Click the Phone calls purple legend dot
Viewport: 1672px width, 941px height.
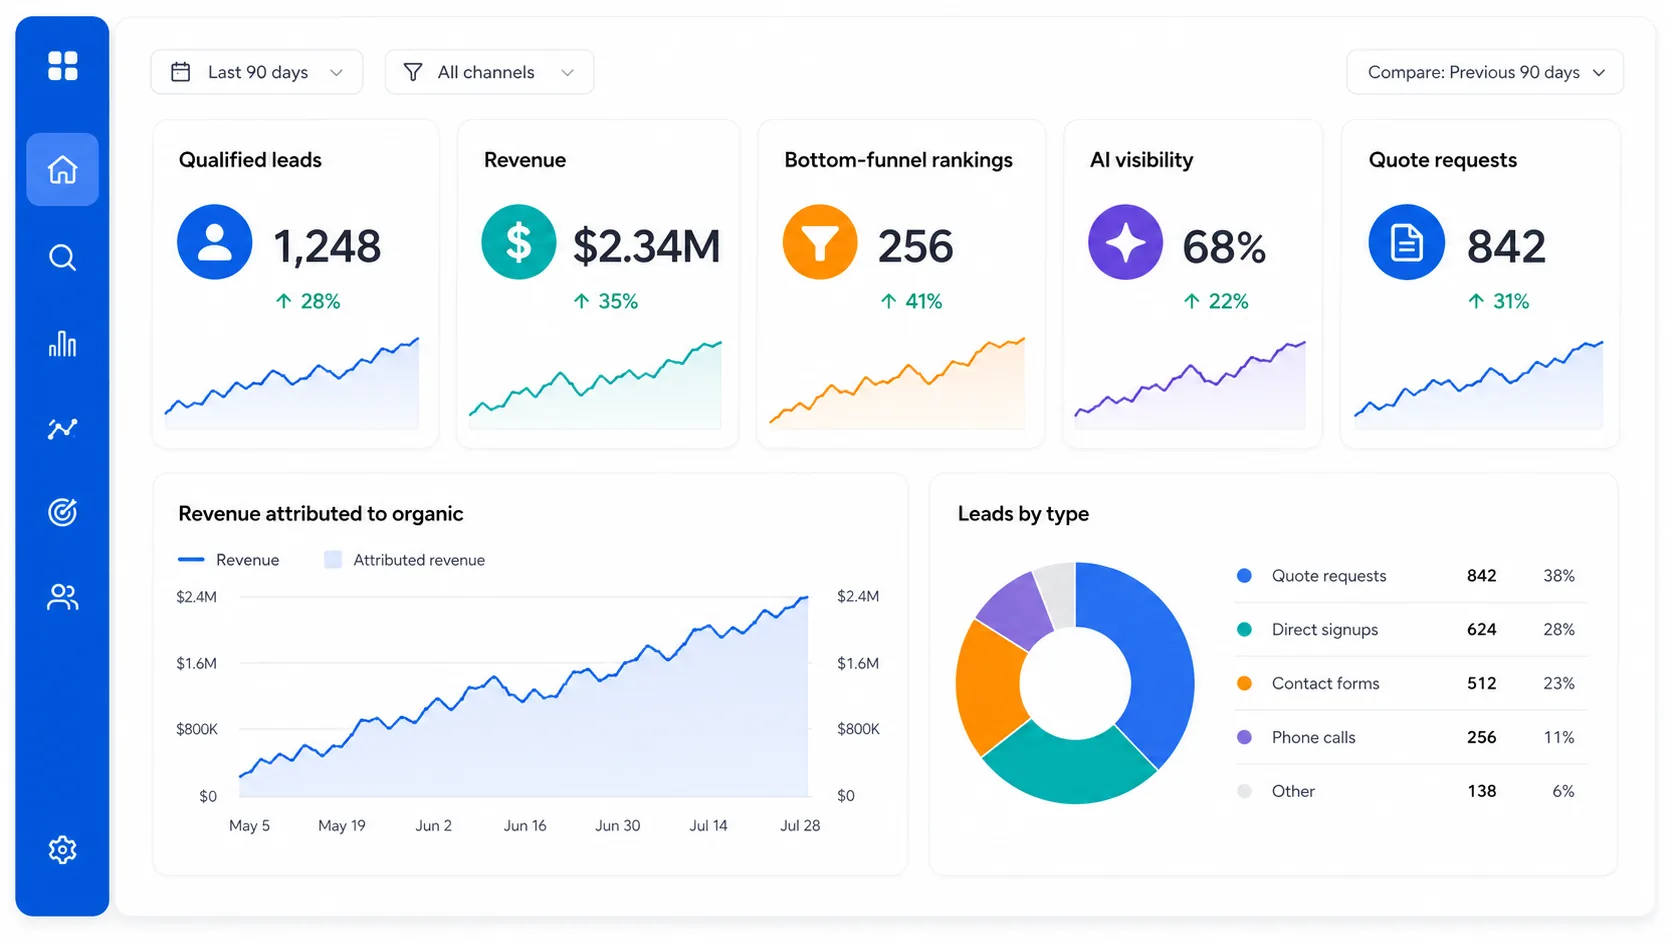pyautogui.click(x=1244, y=738)
